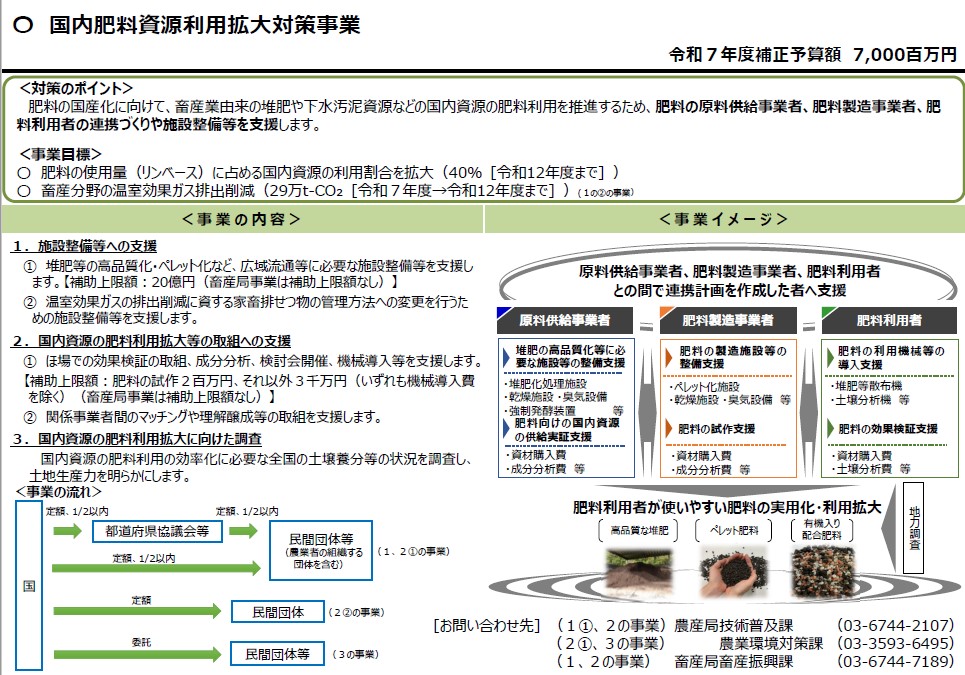Click the green arrow pointing to 都道府県協議会等
This screenshot has width=965, height=675.
coord(69,531)
